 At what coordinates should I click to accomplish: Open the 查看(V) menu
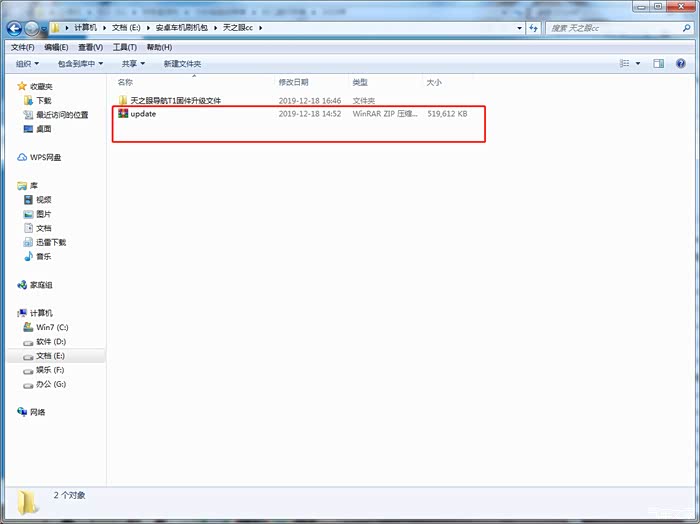90,47
